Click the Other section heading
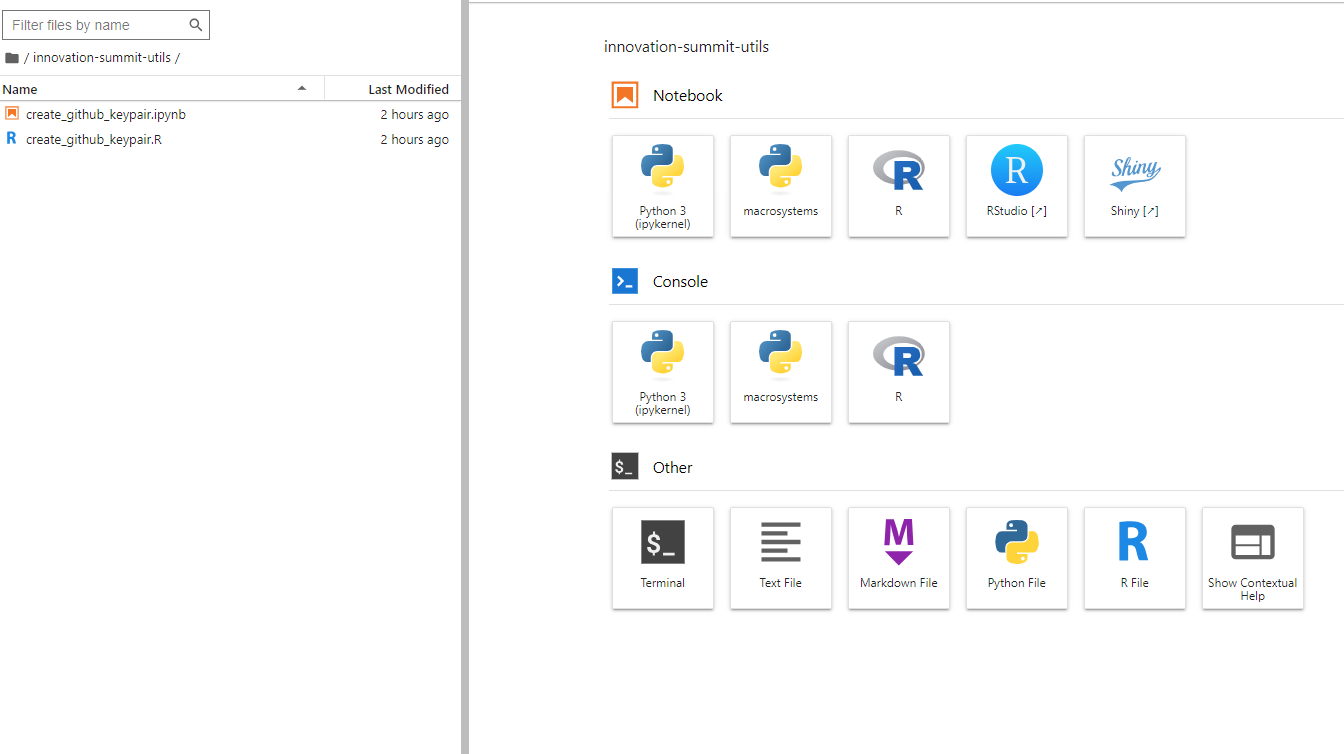The height and width of the screenshot is (754, 1344). pos(673,467)
